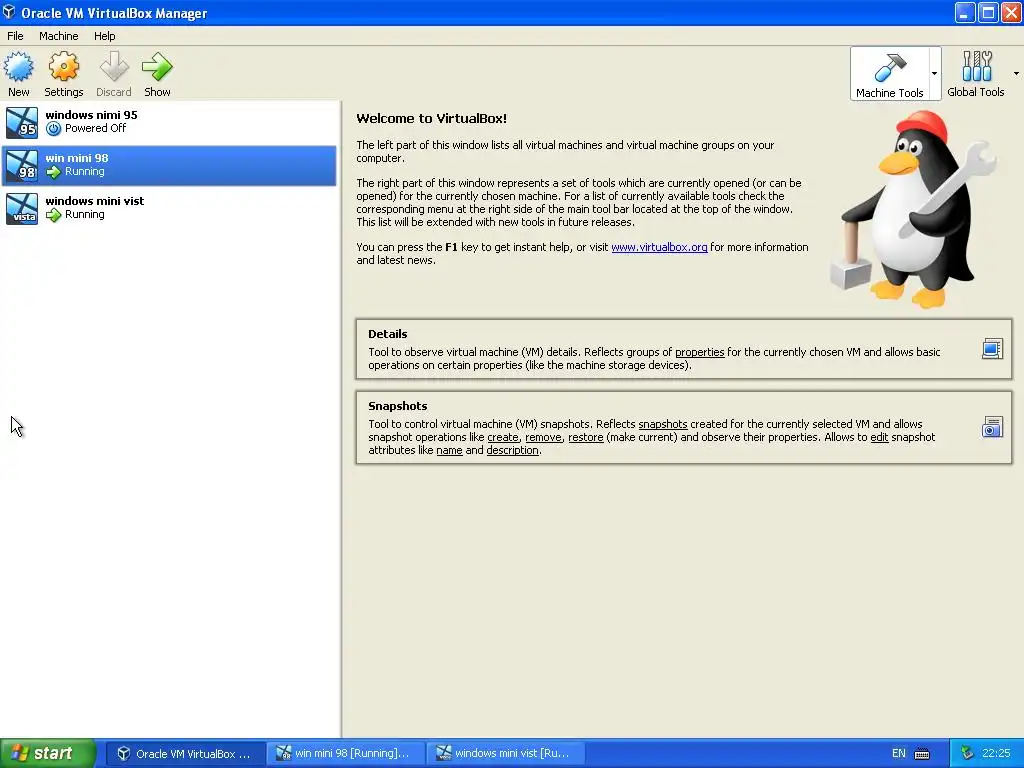Open the Machine menu

click(x=59, y=36)
